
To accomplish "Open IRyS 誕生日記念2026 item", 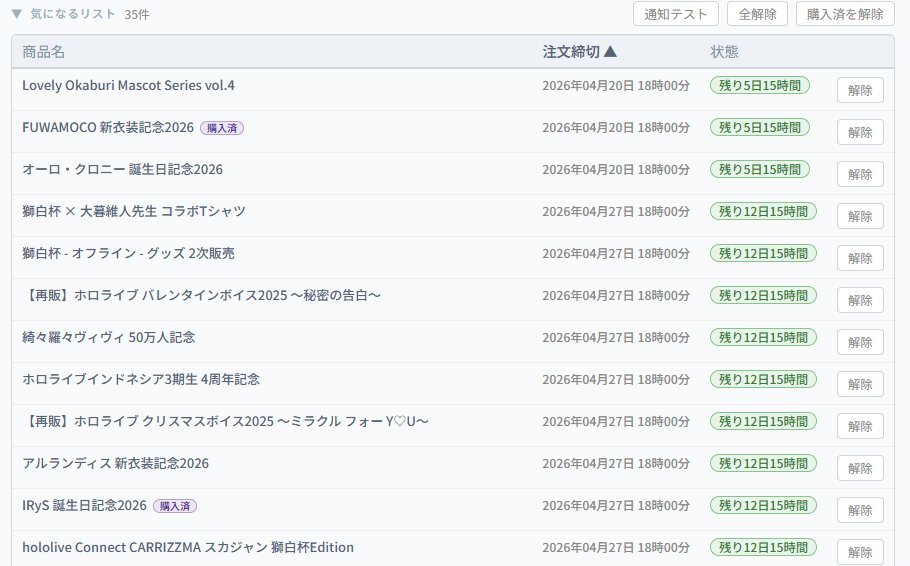I will [85, 505].
